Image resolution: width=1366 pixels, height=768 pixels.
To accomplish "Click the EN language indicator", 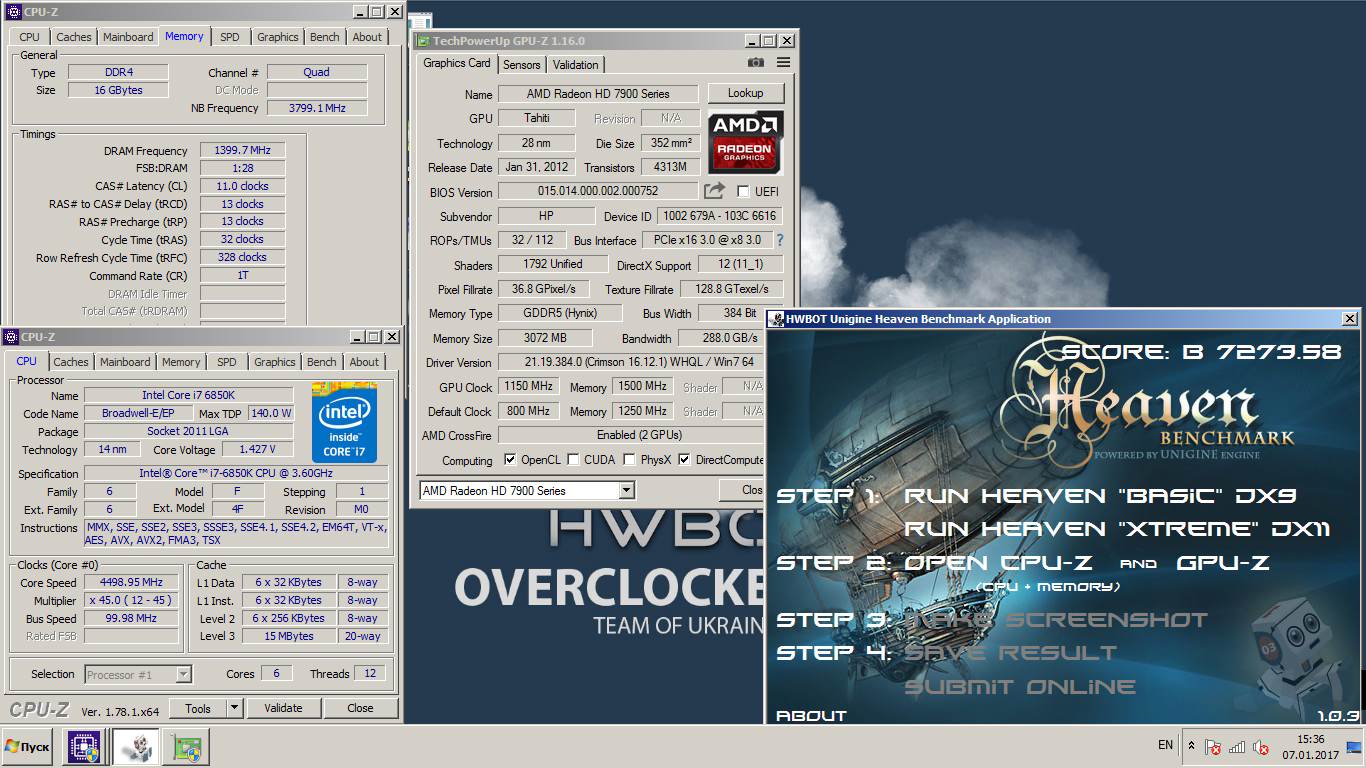I will tap(1165, 745).
